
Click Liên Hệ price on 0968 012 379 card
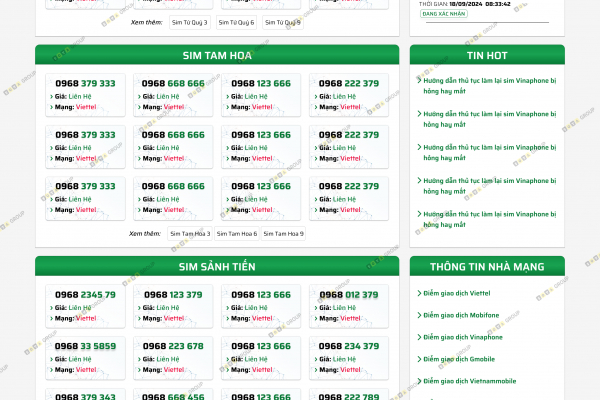pos(344,308)
